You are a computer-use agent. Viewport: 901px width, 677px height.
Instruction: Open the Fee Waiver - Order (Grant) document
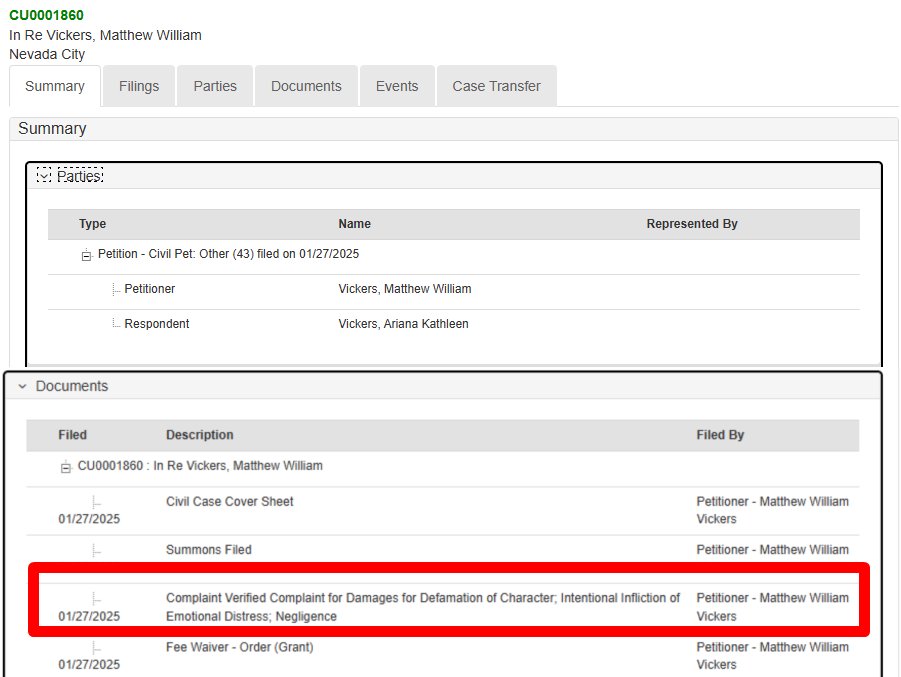(240, 647)
